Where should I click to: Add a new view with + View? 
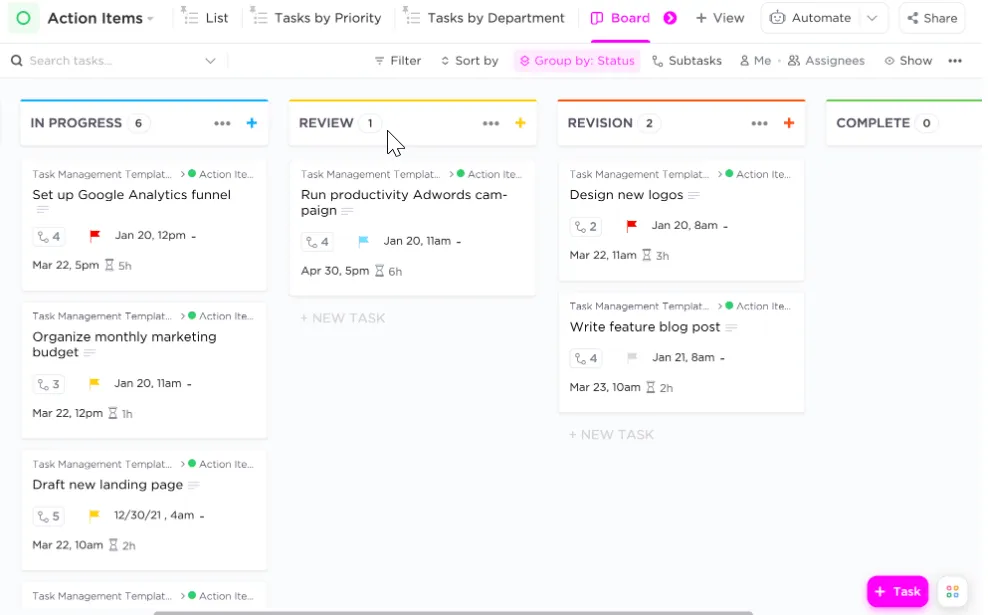pos(720,18)
